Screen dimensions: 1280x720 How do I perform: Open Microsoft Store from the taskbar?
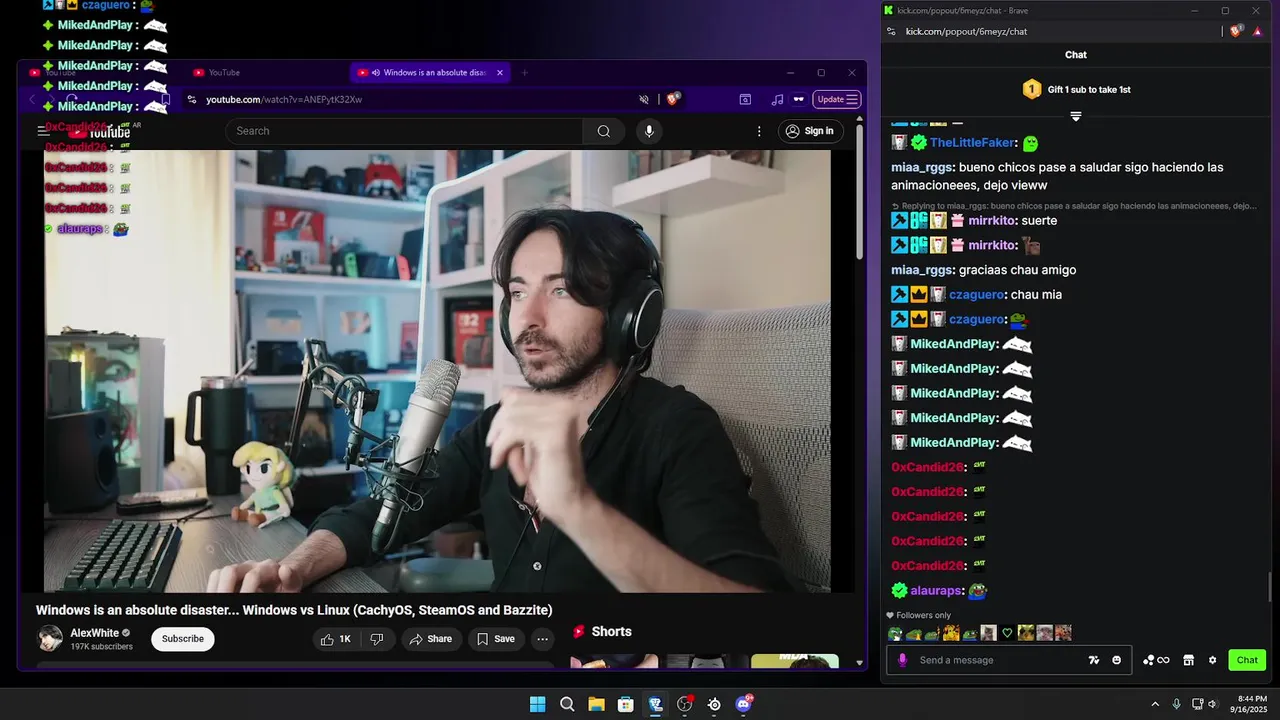pos(626,704)
